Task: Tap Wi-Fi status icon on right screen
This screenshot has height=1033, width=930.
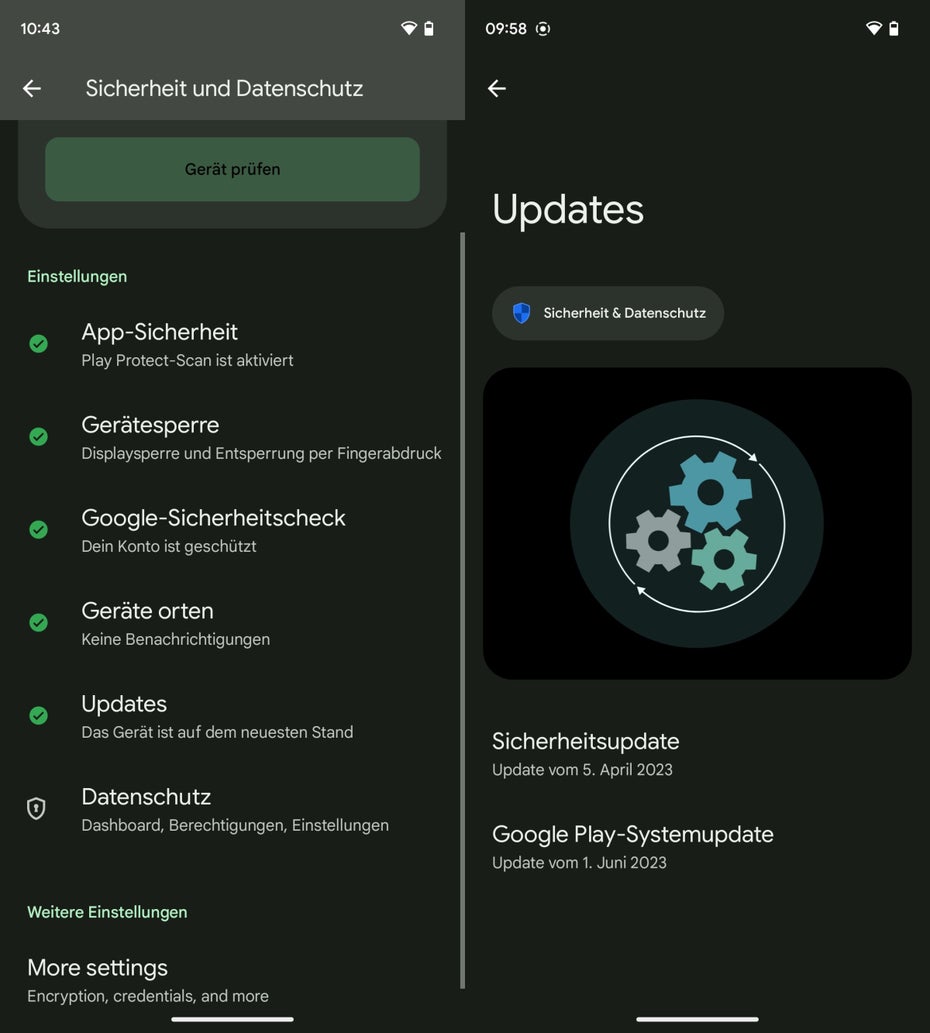Action: click(874, 28)
